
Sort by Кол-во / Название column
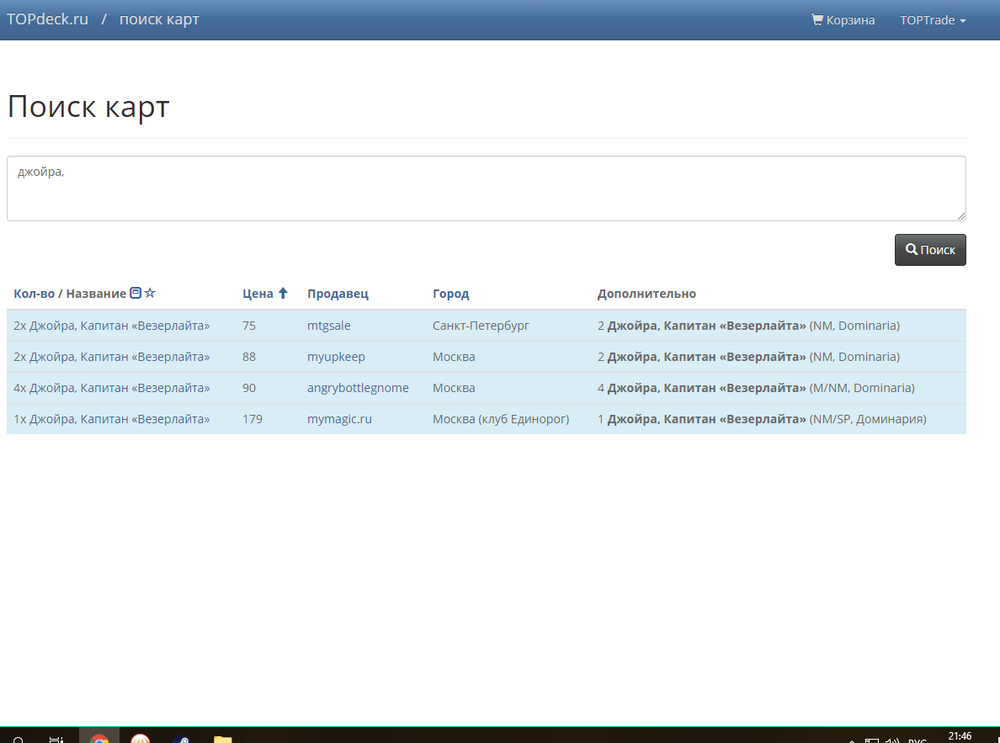pyautogui.click(x=69, y=294)
